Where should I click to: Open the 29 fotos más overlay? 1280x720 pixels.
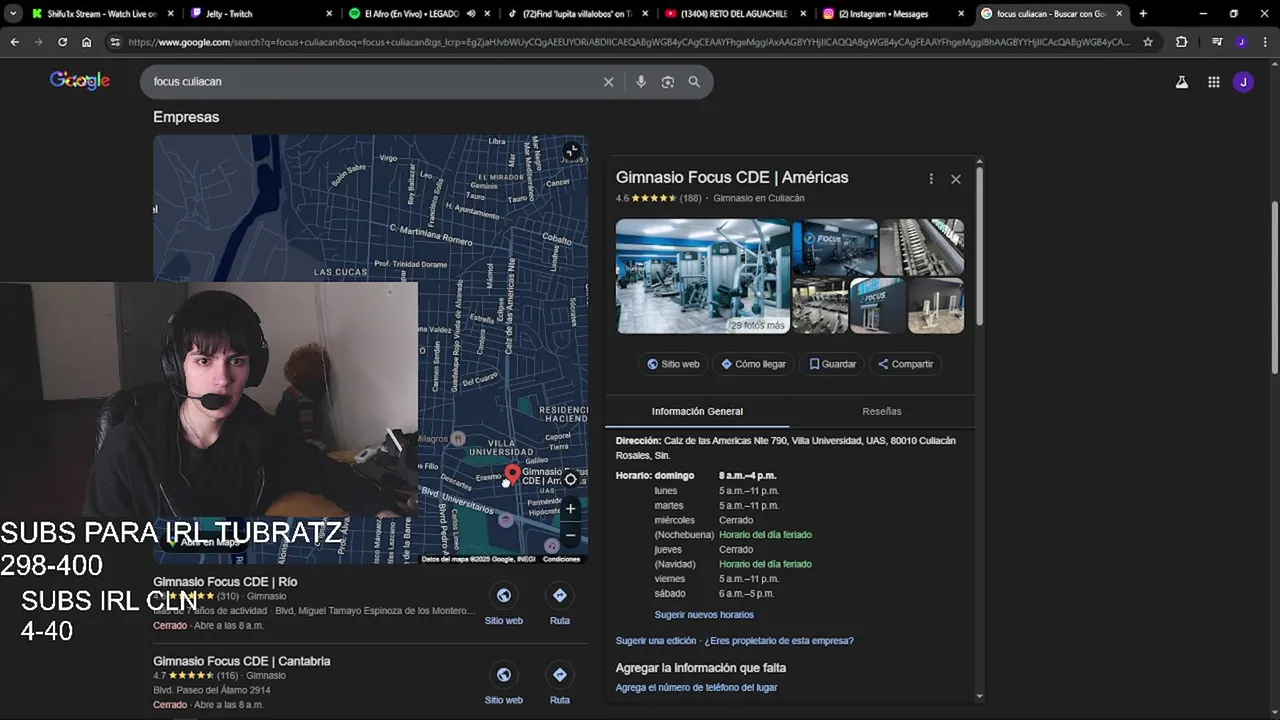pyautogui.click(x=757, y=326)
